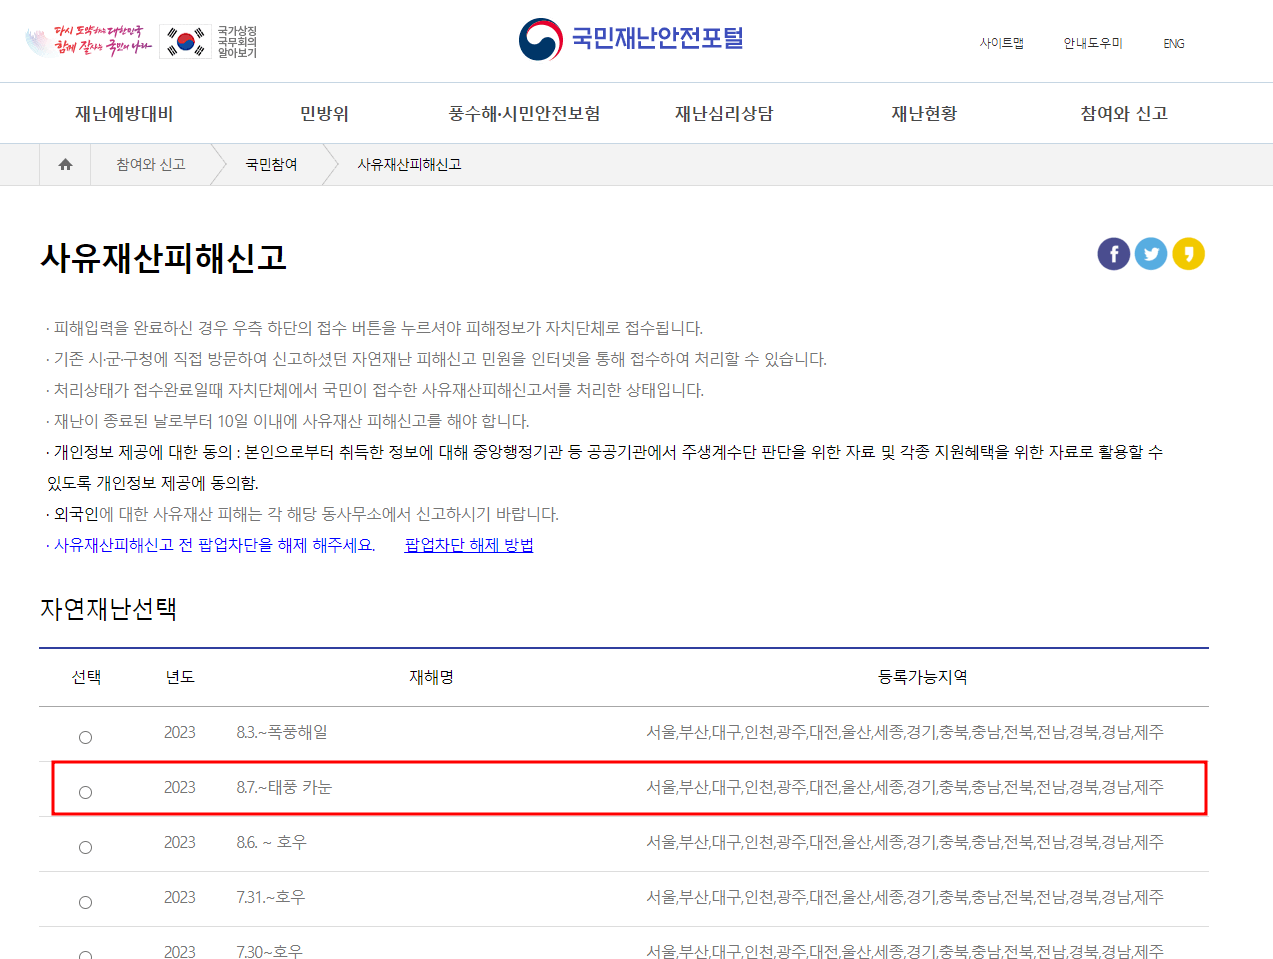This screenshot has width=1273, height=959.
Task: Select the 8.7.~태풍 카눈 radio button
Action: pyautogui.click(x=85, y=791)
